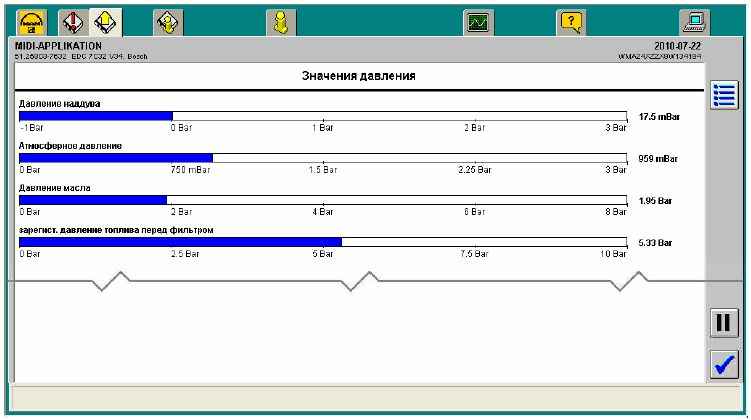751x420 pixels.
Task: Click the laptop computer icon
Action: coord(694,23)
